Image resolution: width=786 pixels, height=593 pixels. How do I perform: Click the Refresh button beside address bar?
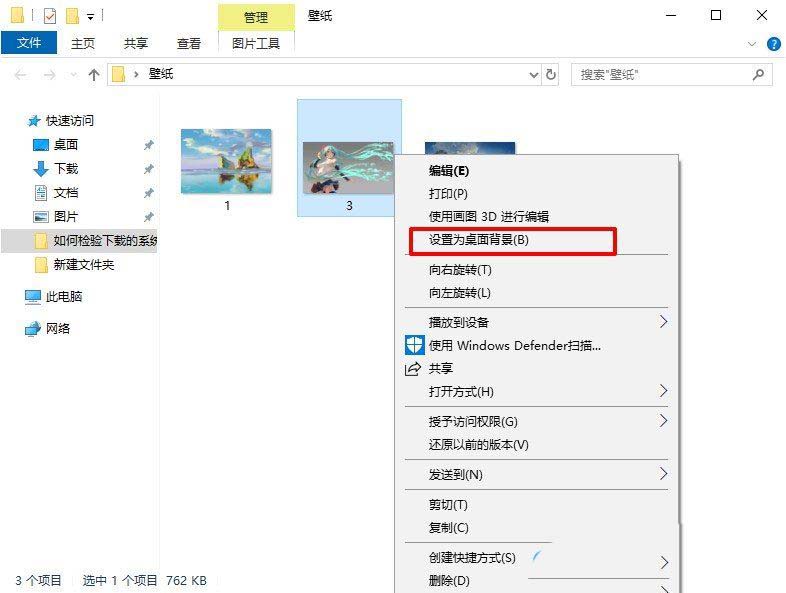(x=551, y=75)
